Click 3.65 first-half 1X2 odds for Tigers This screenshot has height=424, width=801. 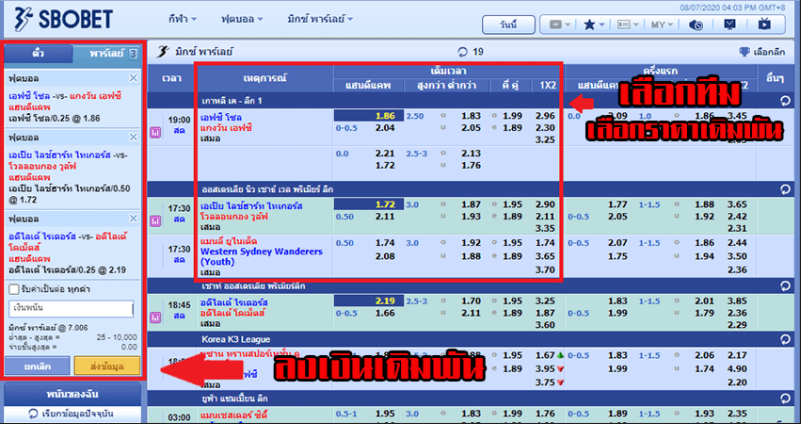tap(737, 204)
